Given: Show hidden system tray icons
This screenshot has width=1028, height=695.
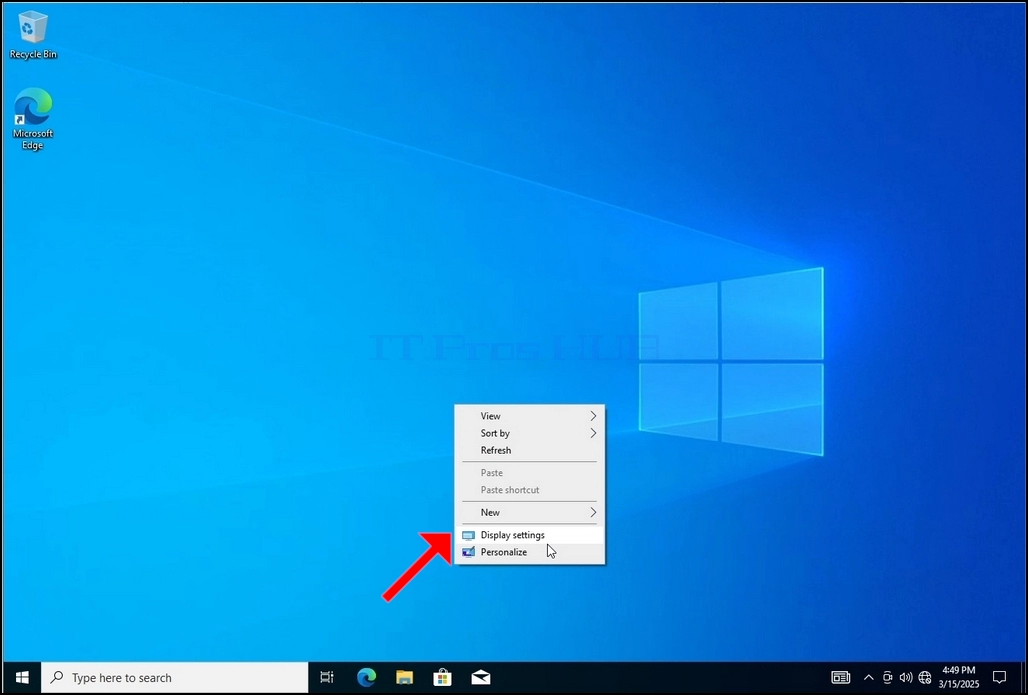Looking at the screenshot, I should tap(869, 677).
